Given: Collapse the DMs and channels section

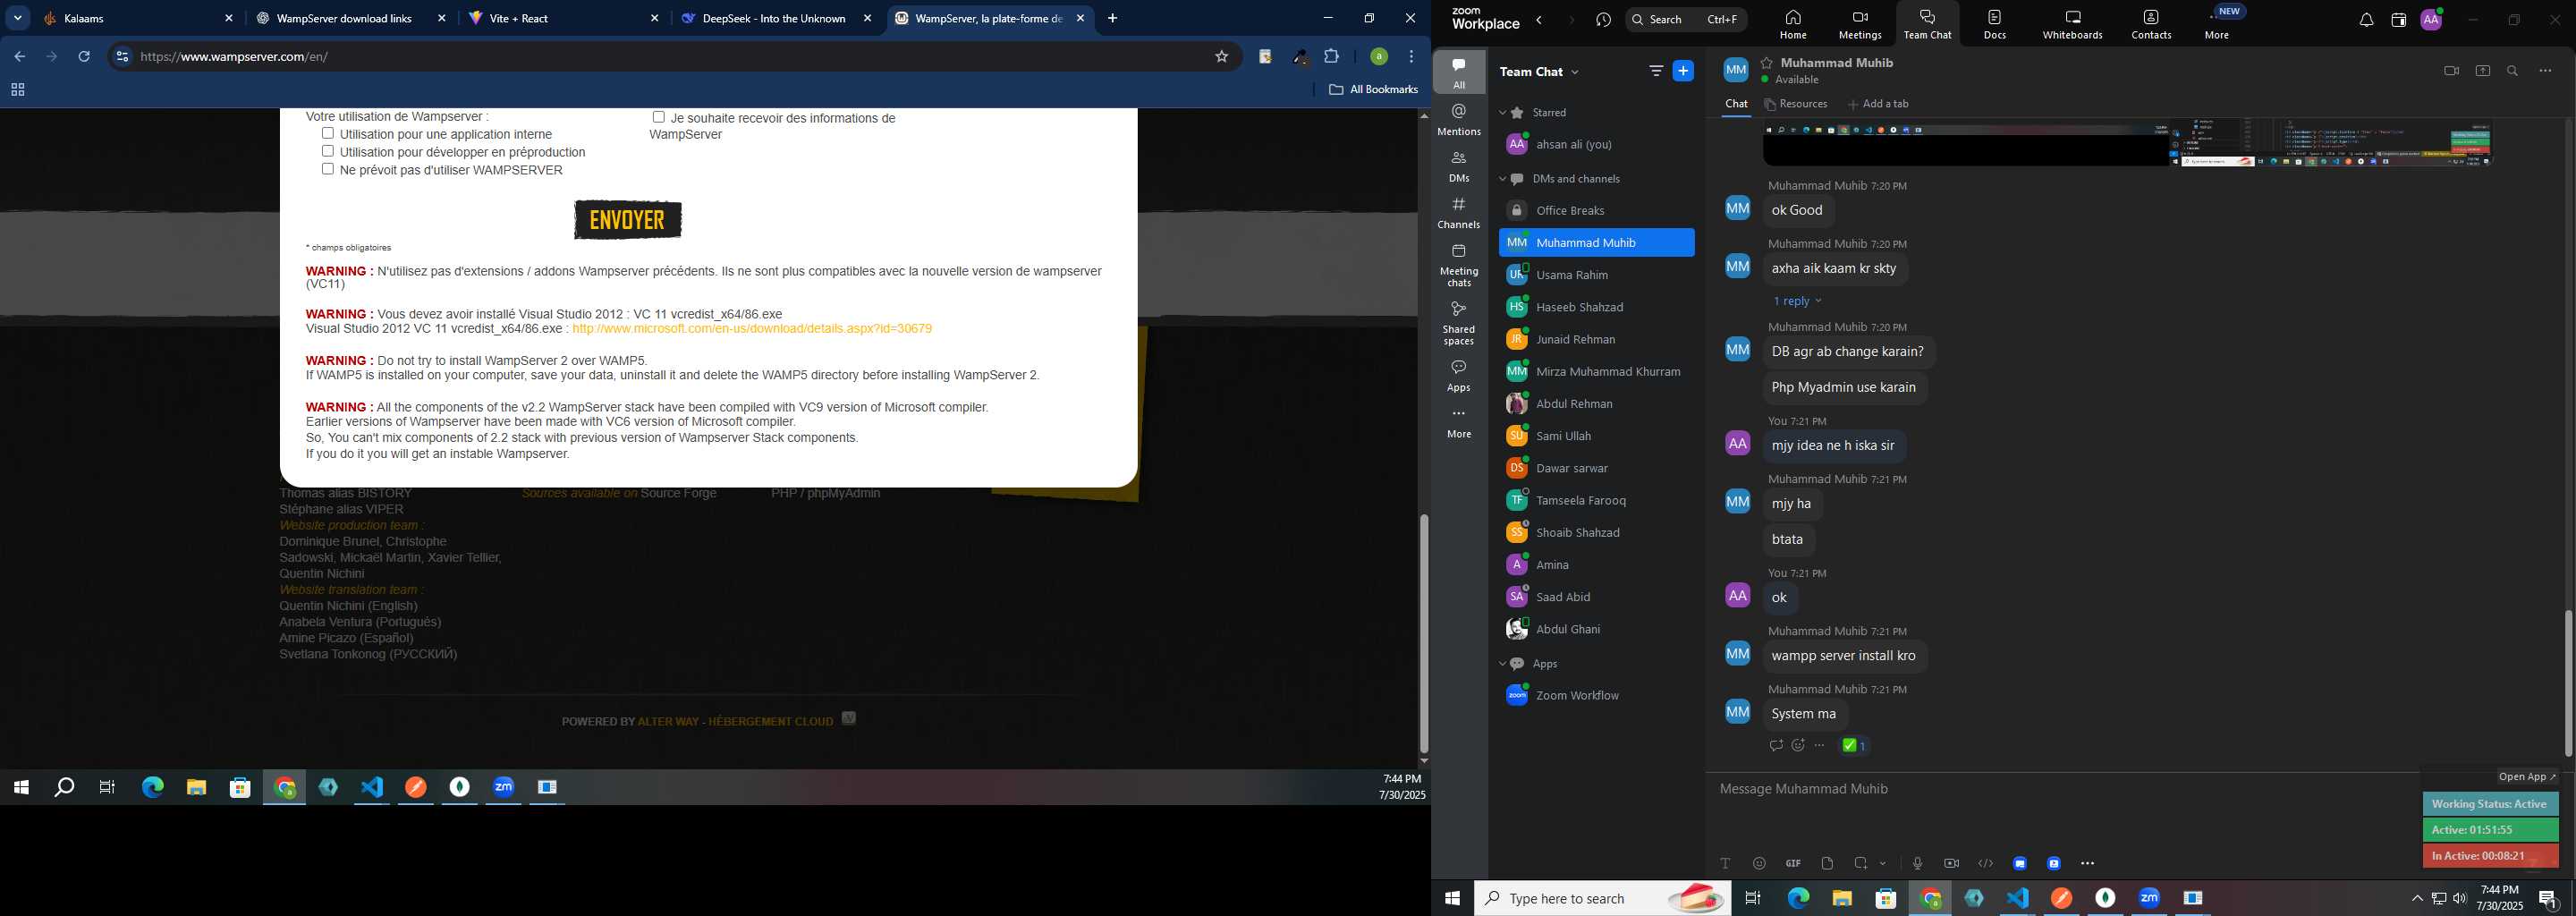Looking at the screenshot, I should pyautogui.click(x=1502, y=179).
